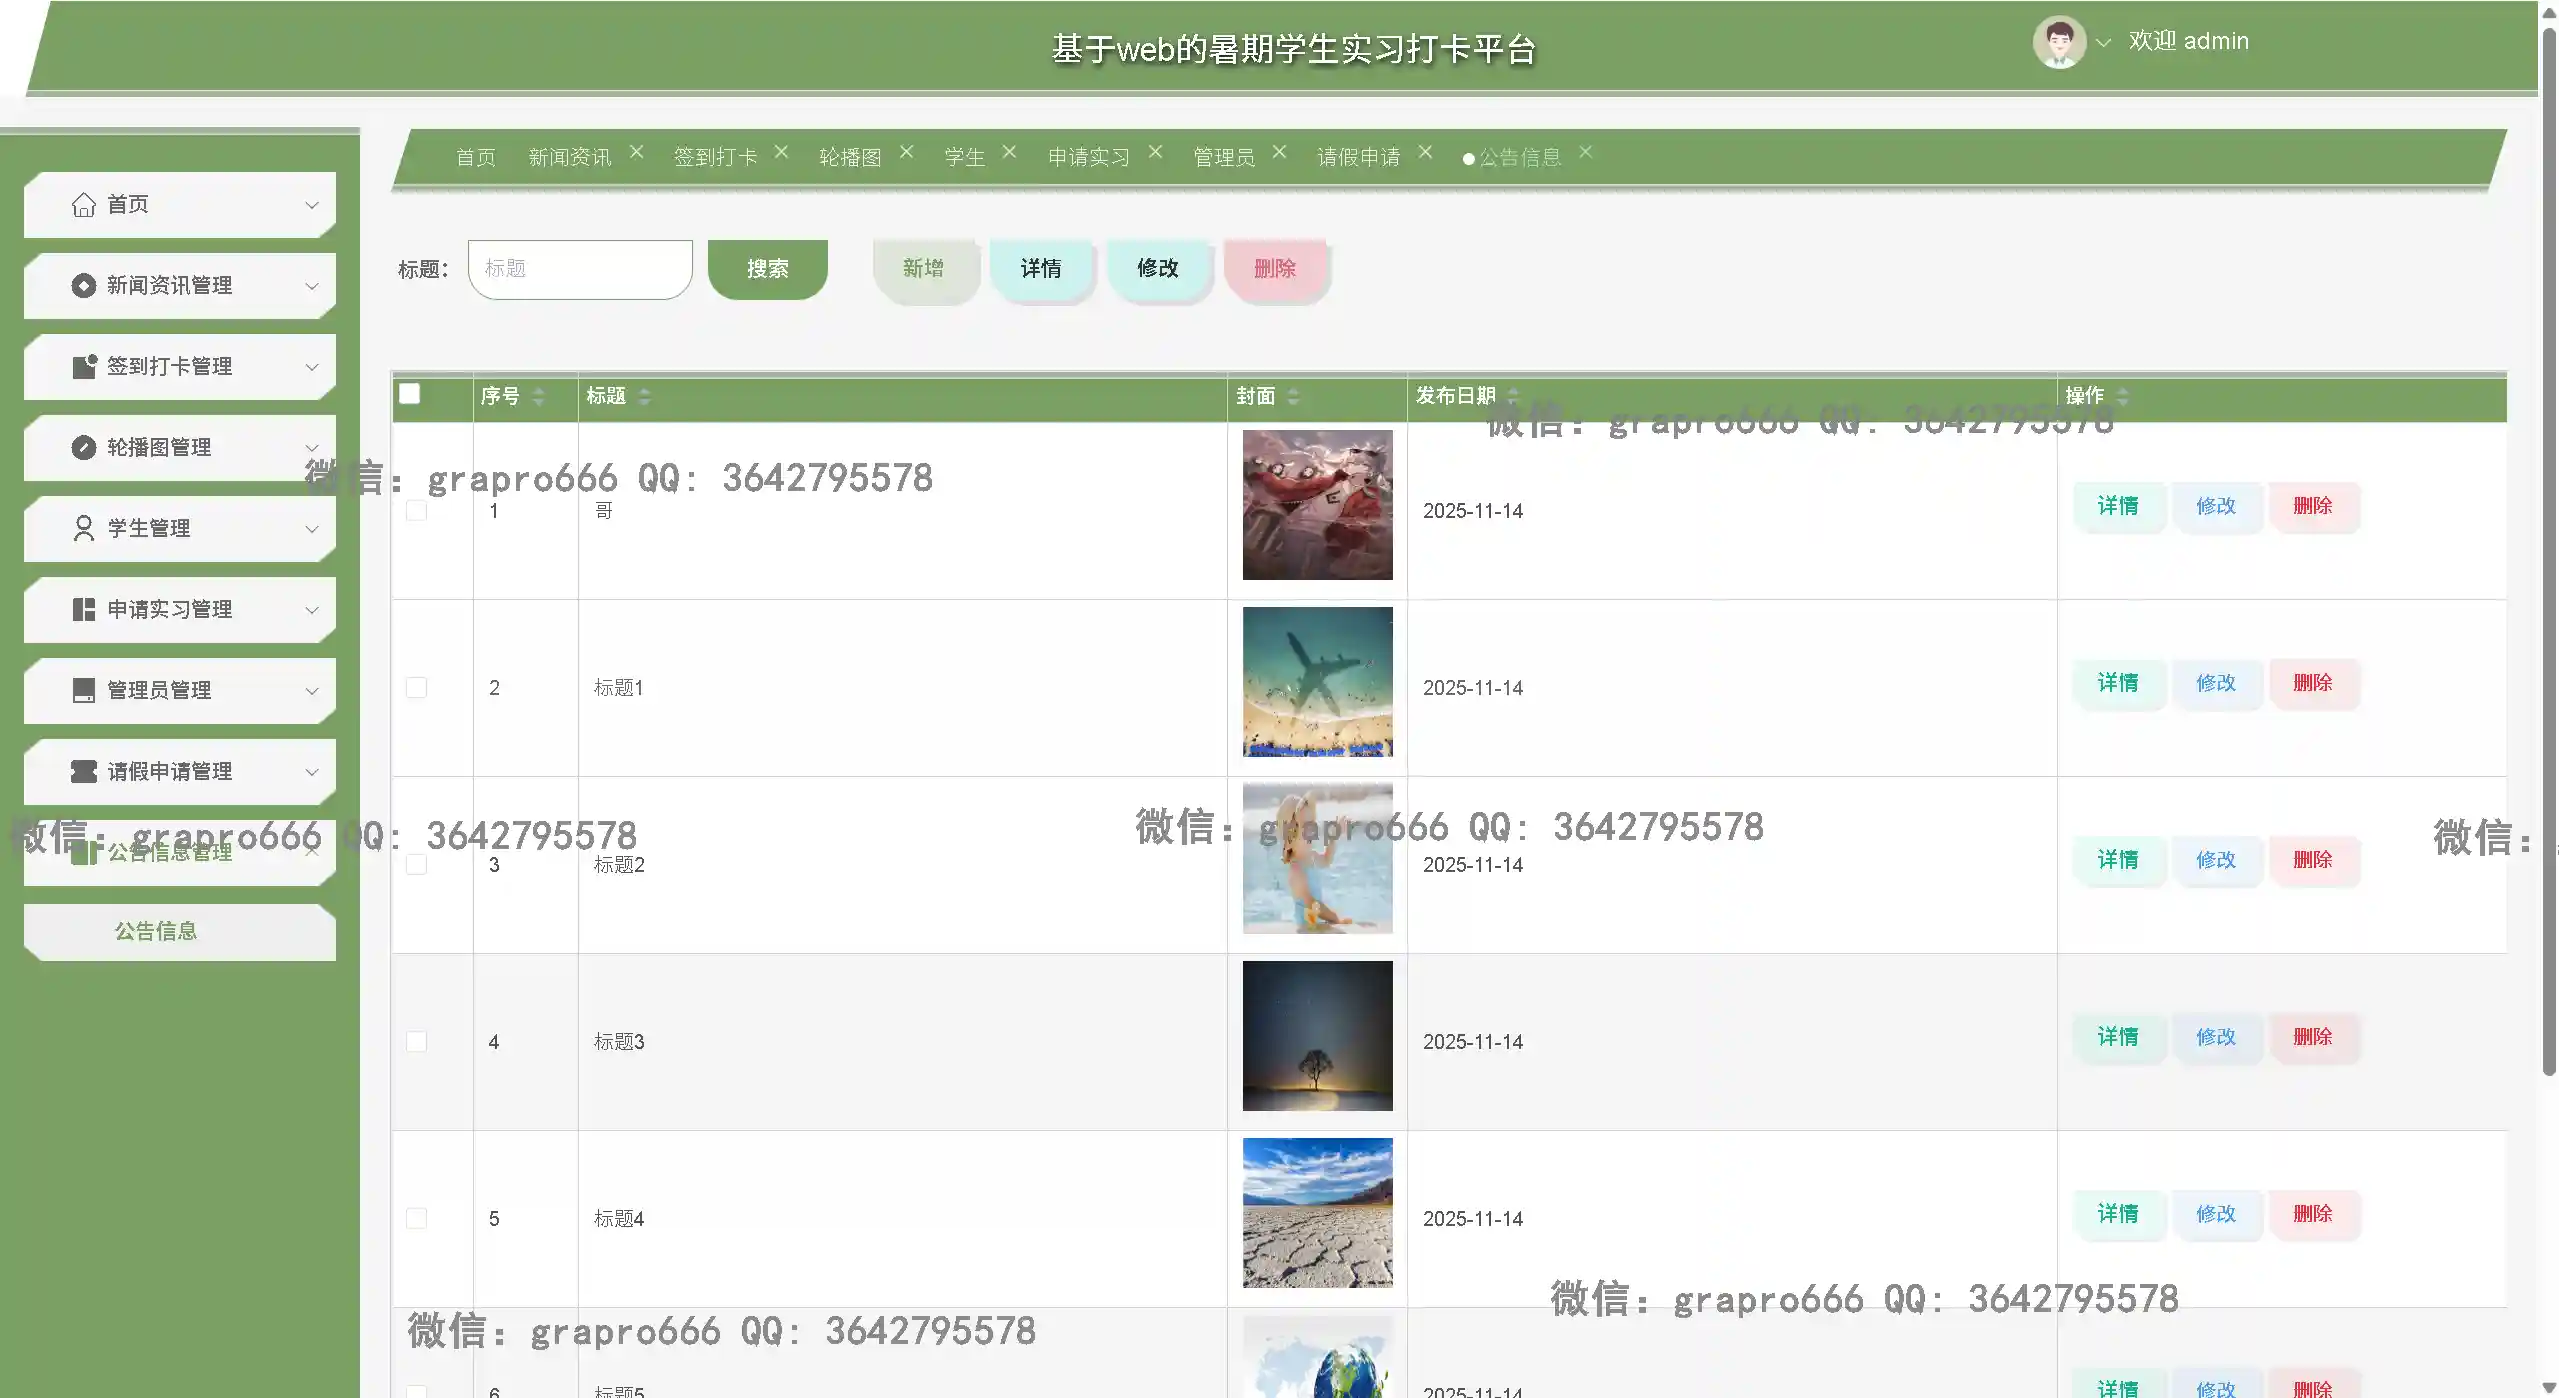Screen dimensions: 2559x1398
Task: Close the 请假申请 tab
Action: tap(1425, 152)
